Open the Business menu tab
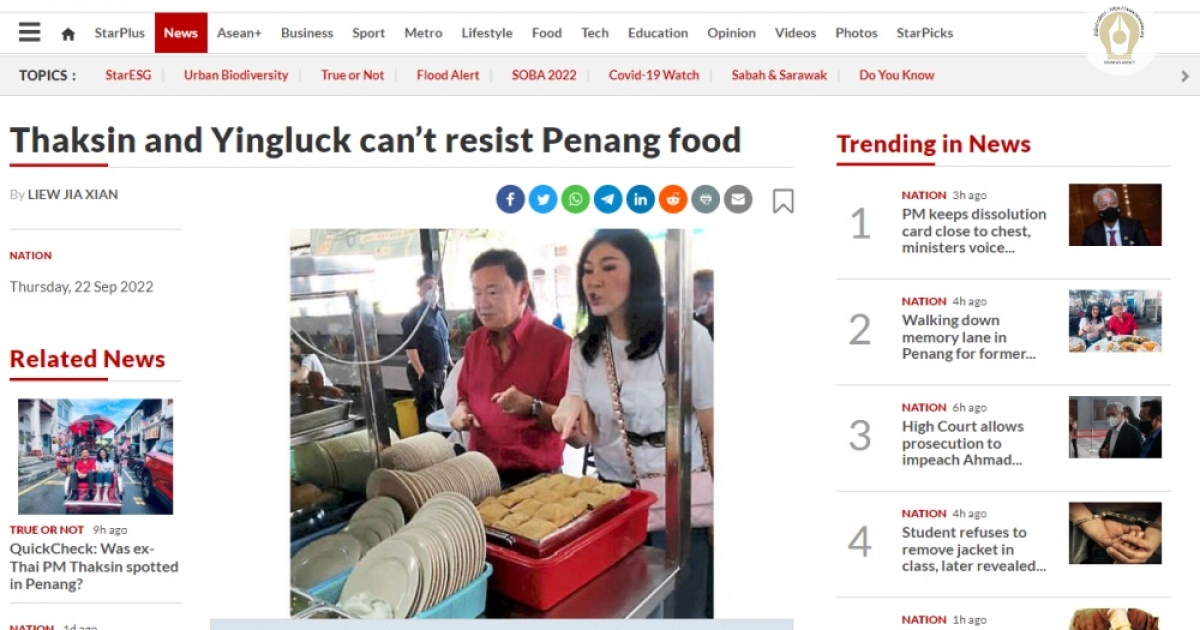Screen dimensions: 1200x630 307,33
